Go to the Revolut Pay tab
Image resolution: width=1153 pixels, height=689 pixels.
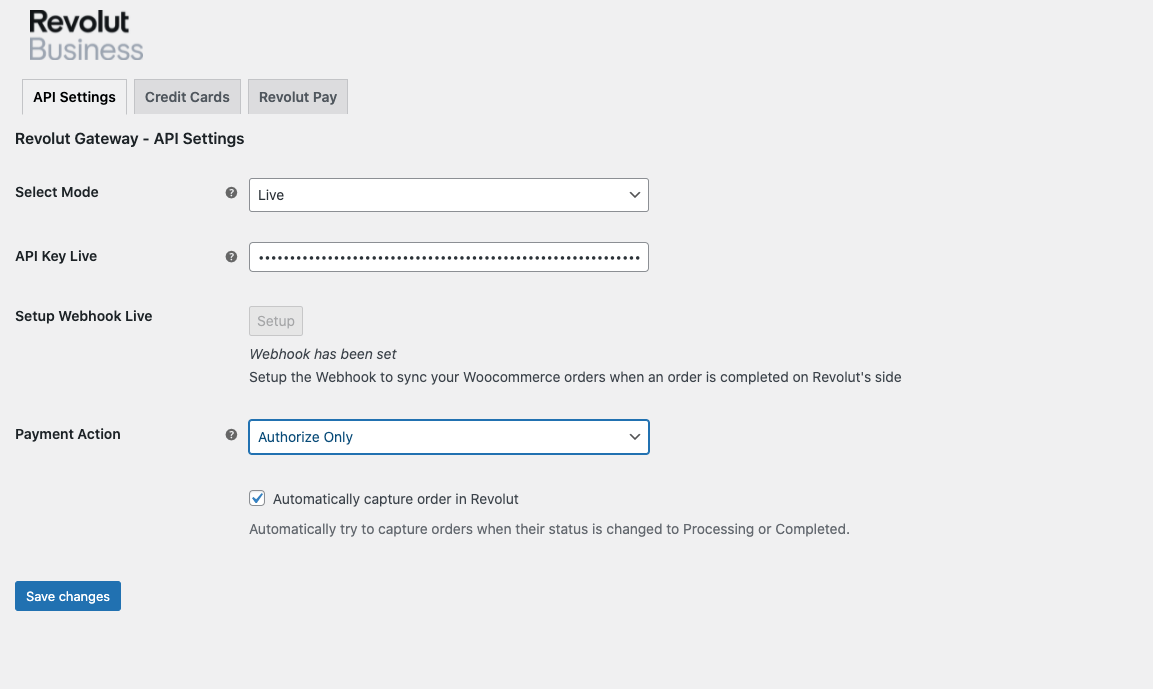pyautogui.click(x=297, y=97)
